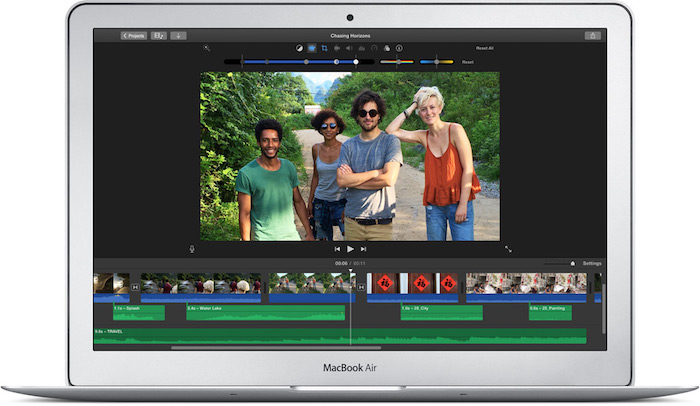Click the vertical timeline scrollbar

point(604,308)
